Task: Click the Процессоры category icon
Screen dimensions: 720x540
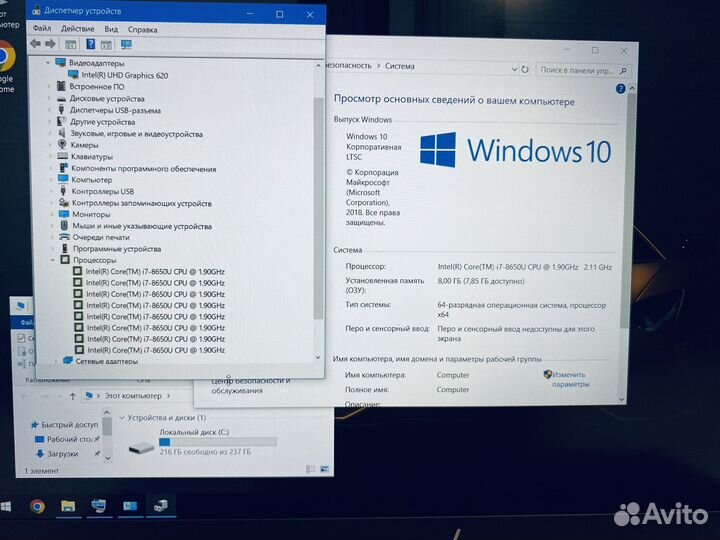Action: (x=65, y=260)
